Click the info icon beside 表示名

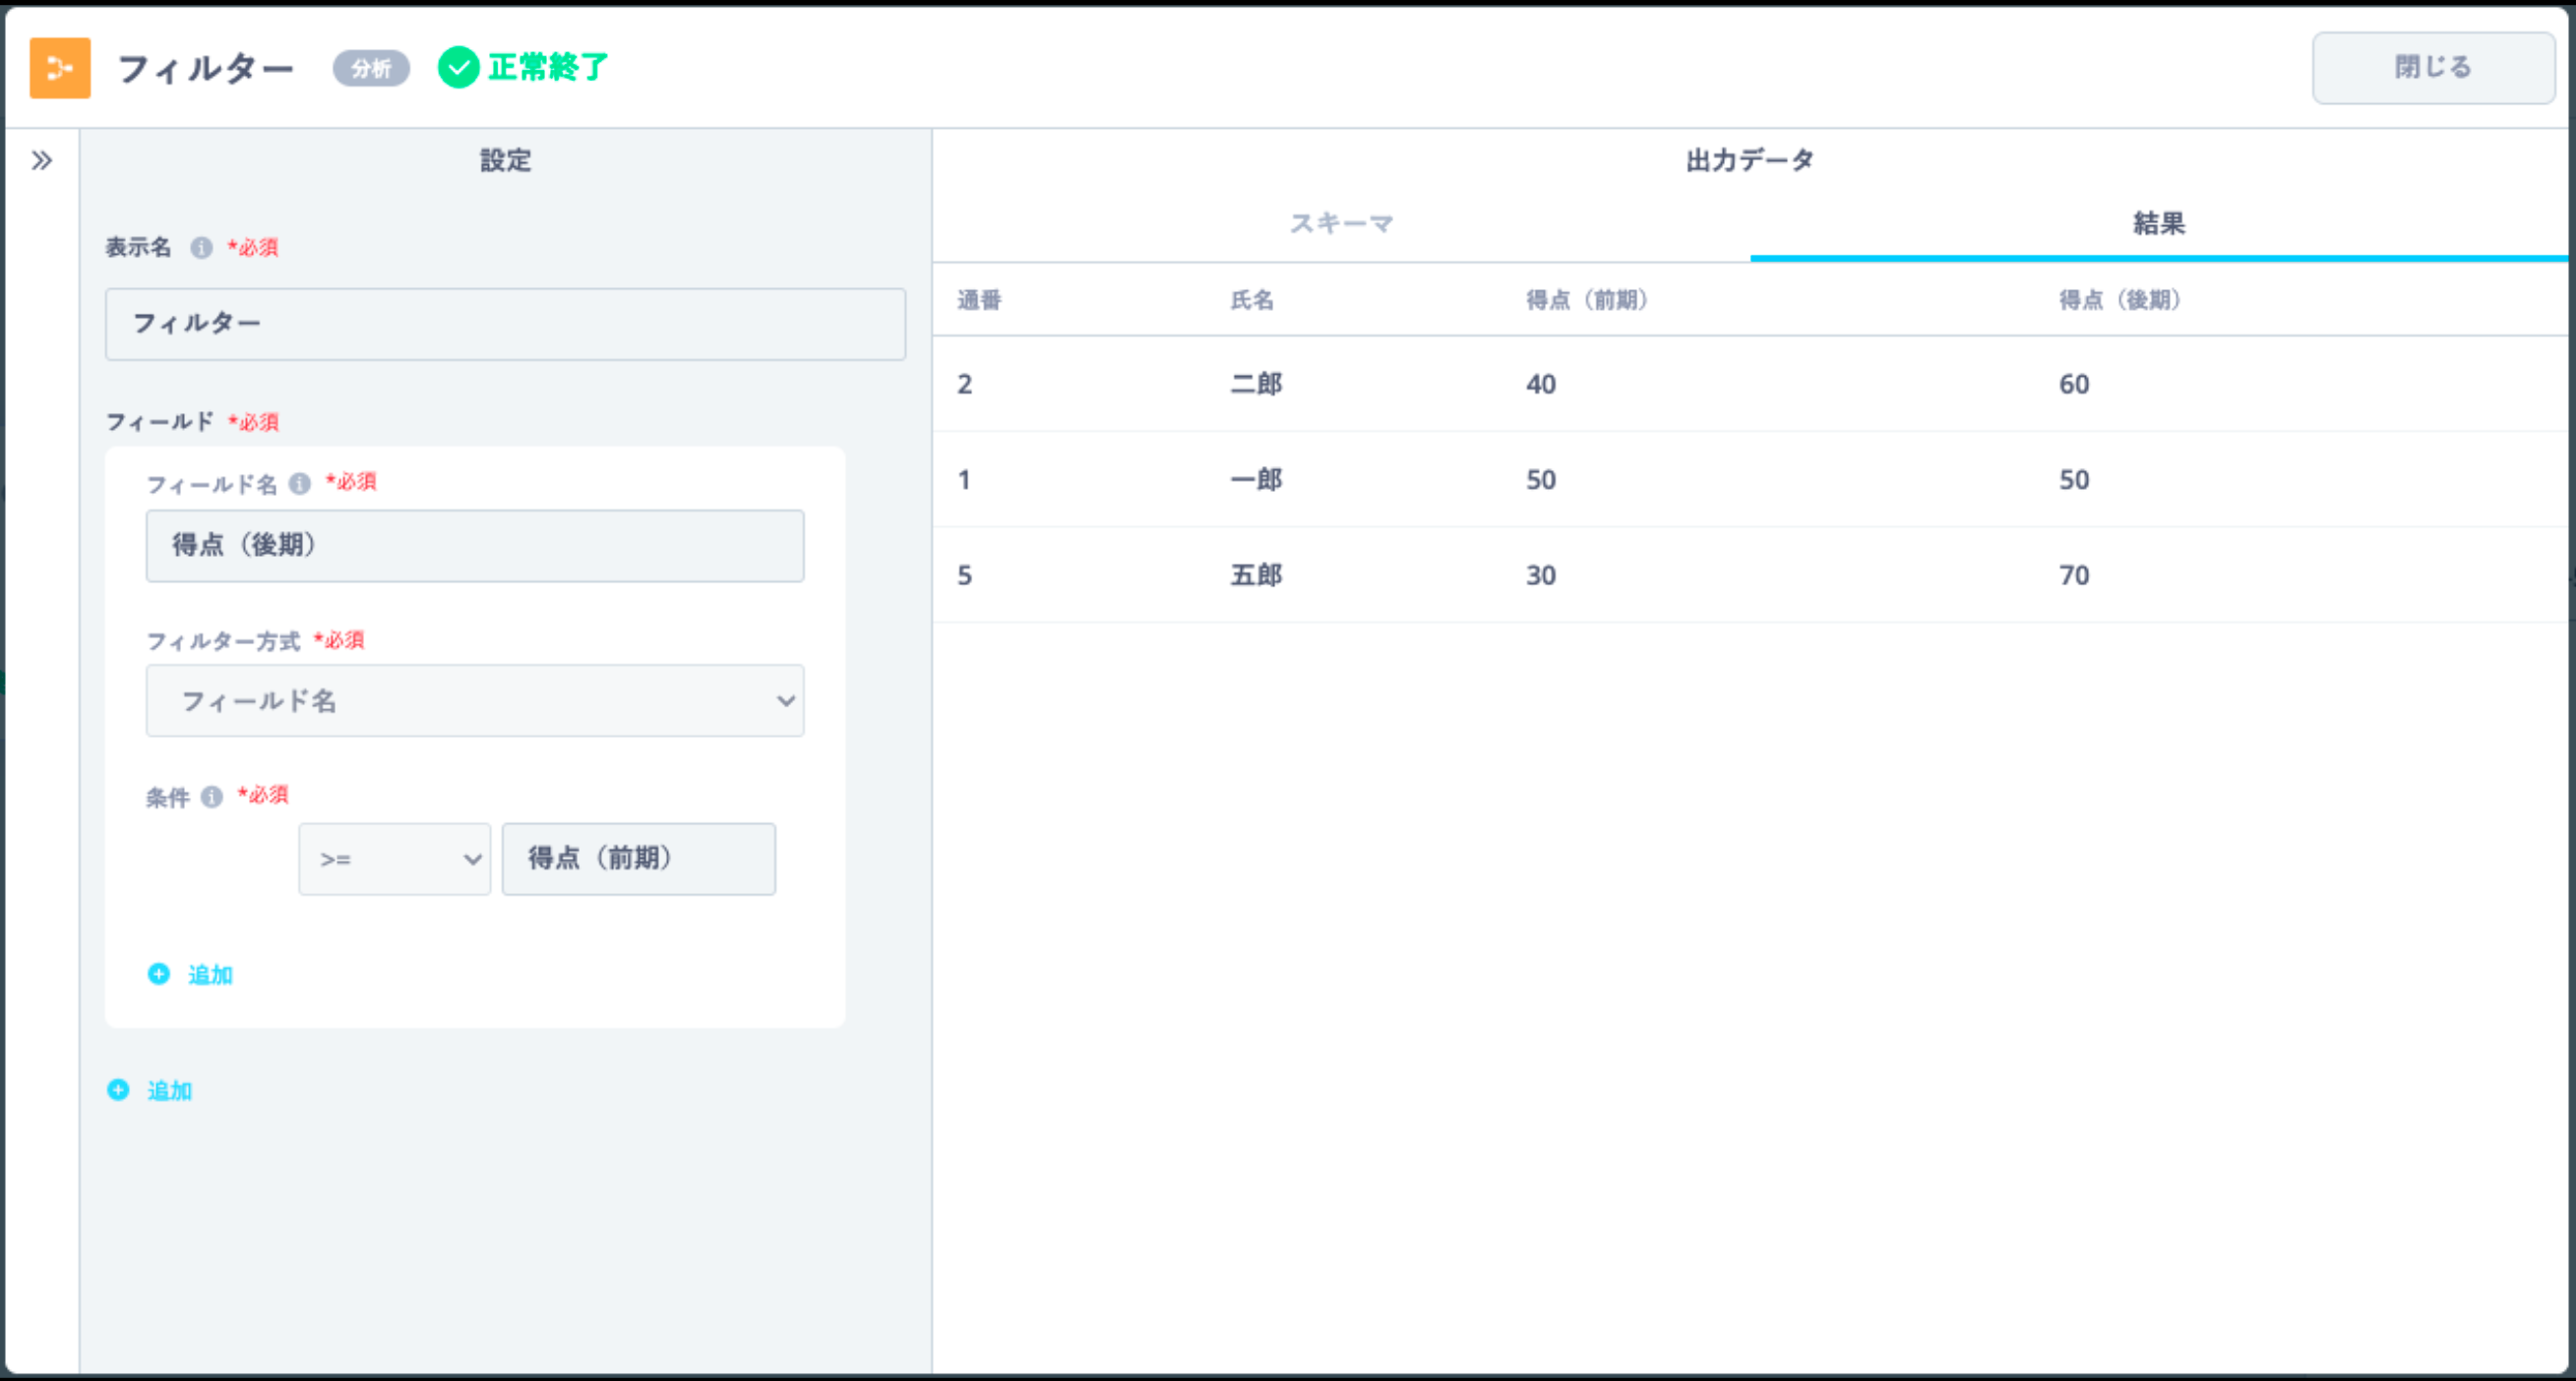202,247
